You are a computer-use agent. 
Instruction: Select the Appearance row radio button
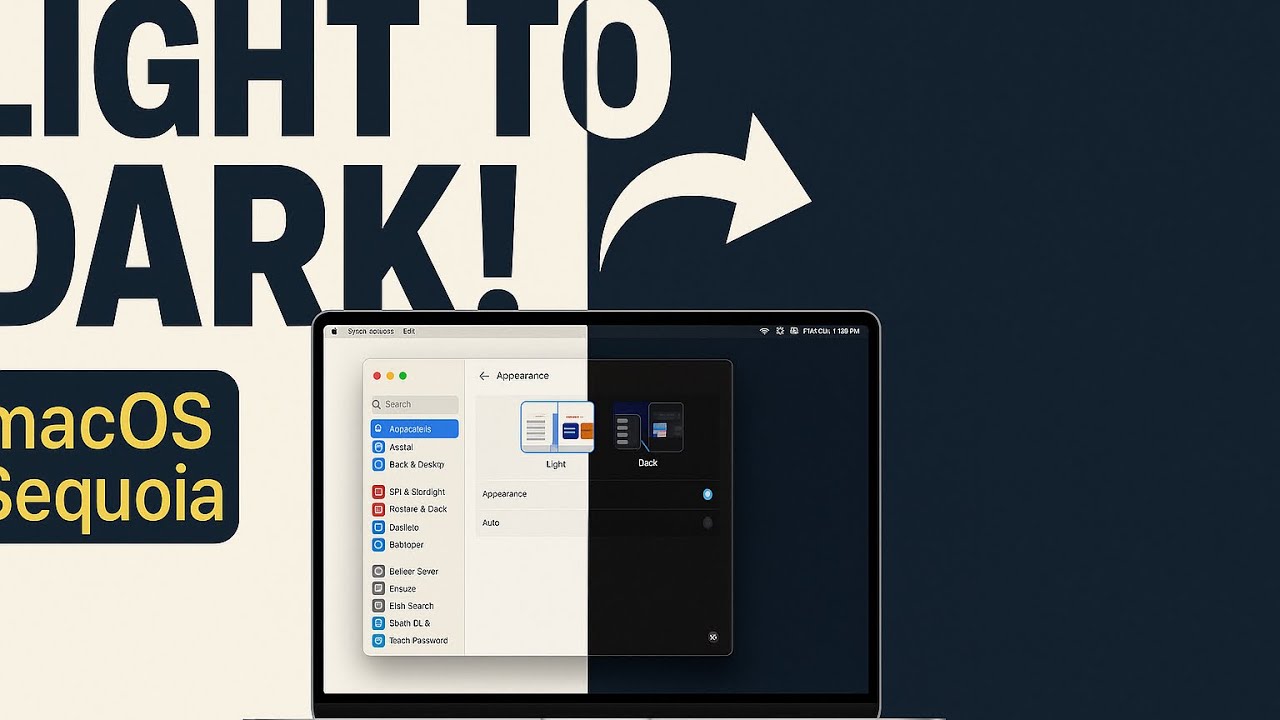pyautogui.click(x=707, y=494)
